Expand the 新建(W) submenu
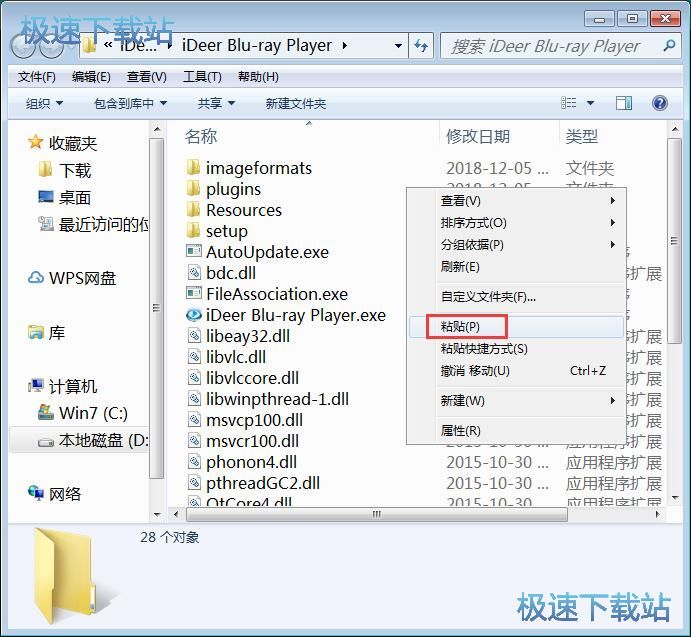Image resolution: width=691 pixels, height=637 pixels. point(516,400)
